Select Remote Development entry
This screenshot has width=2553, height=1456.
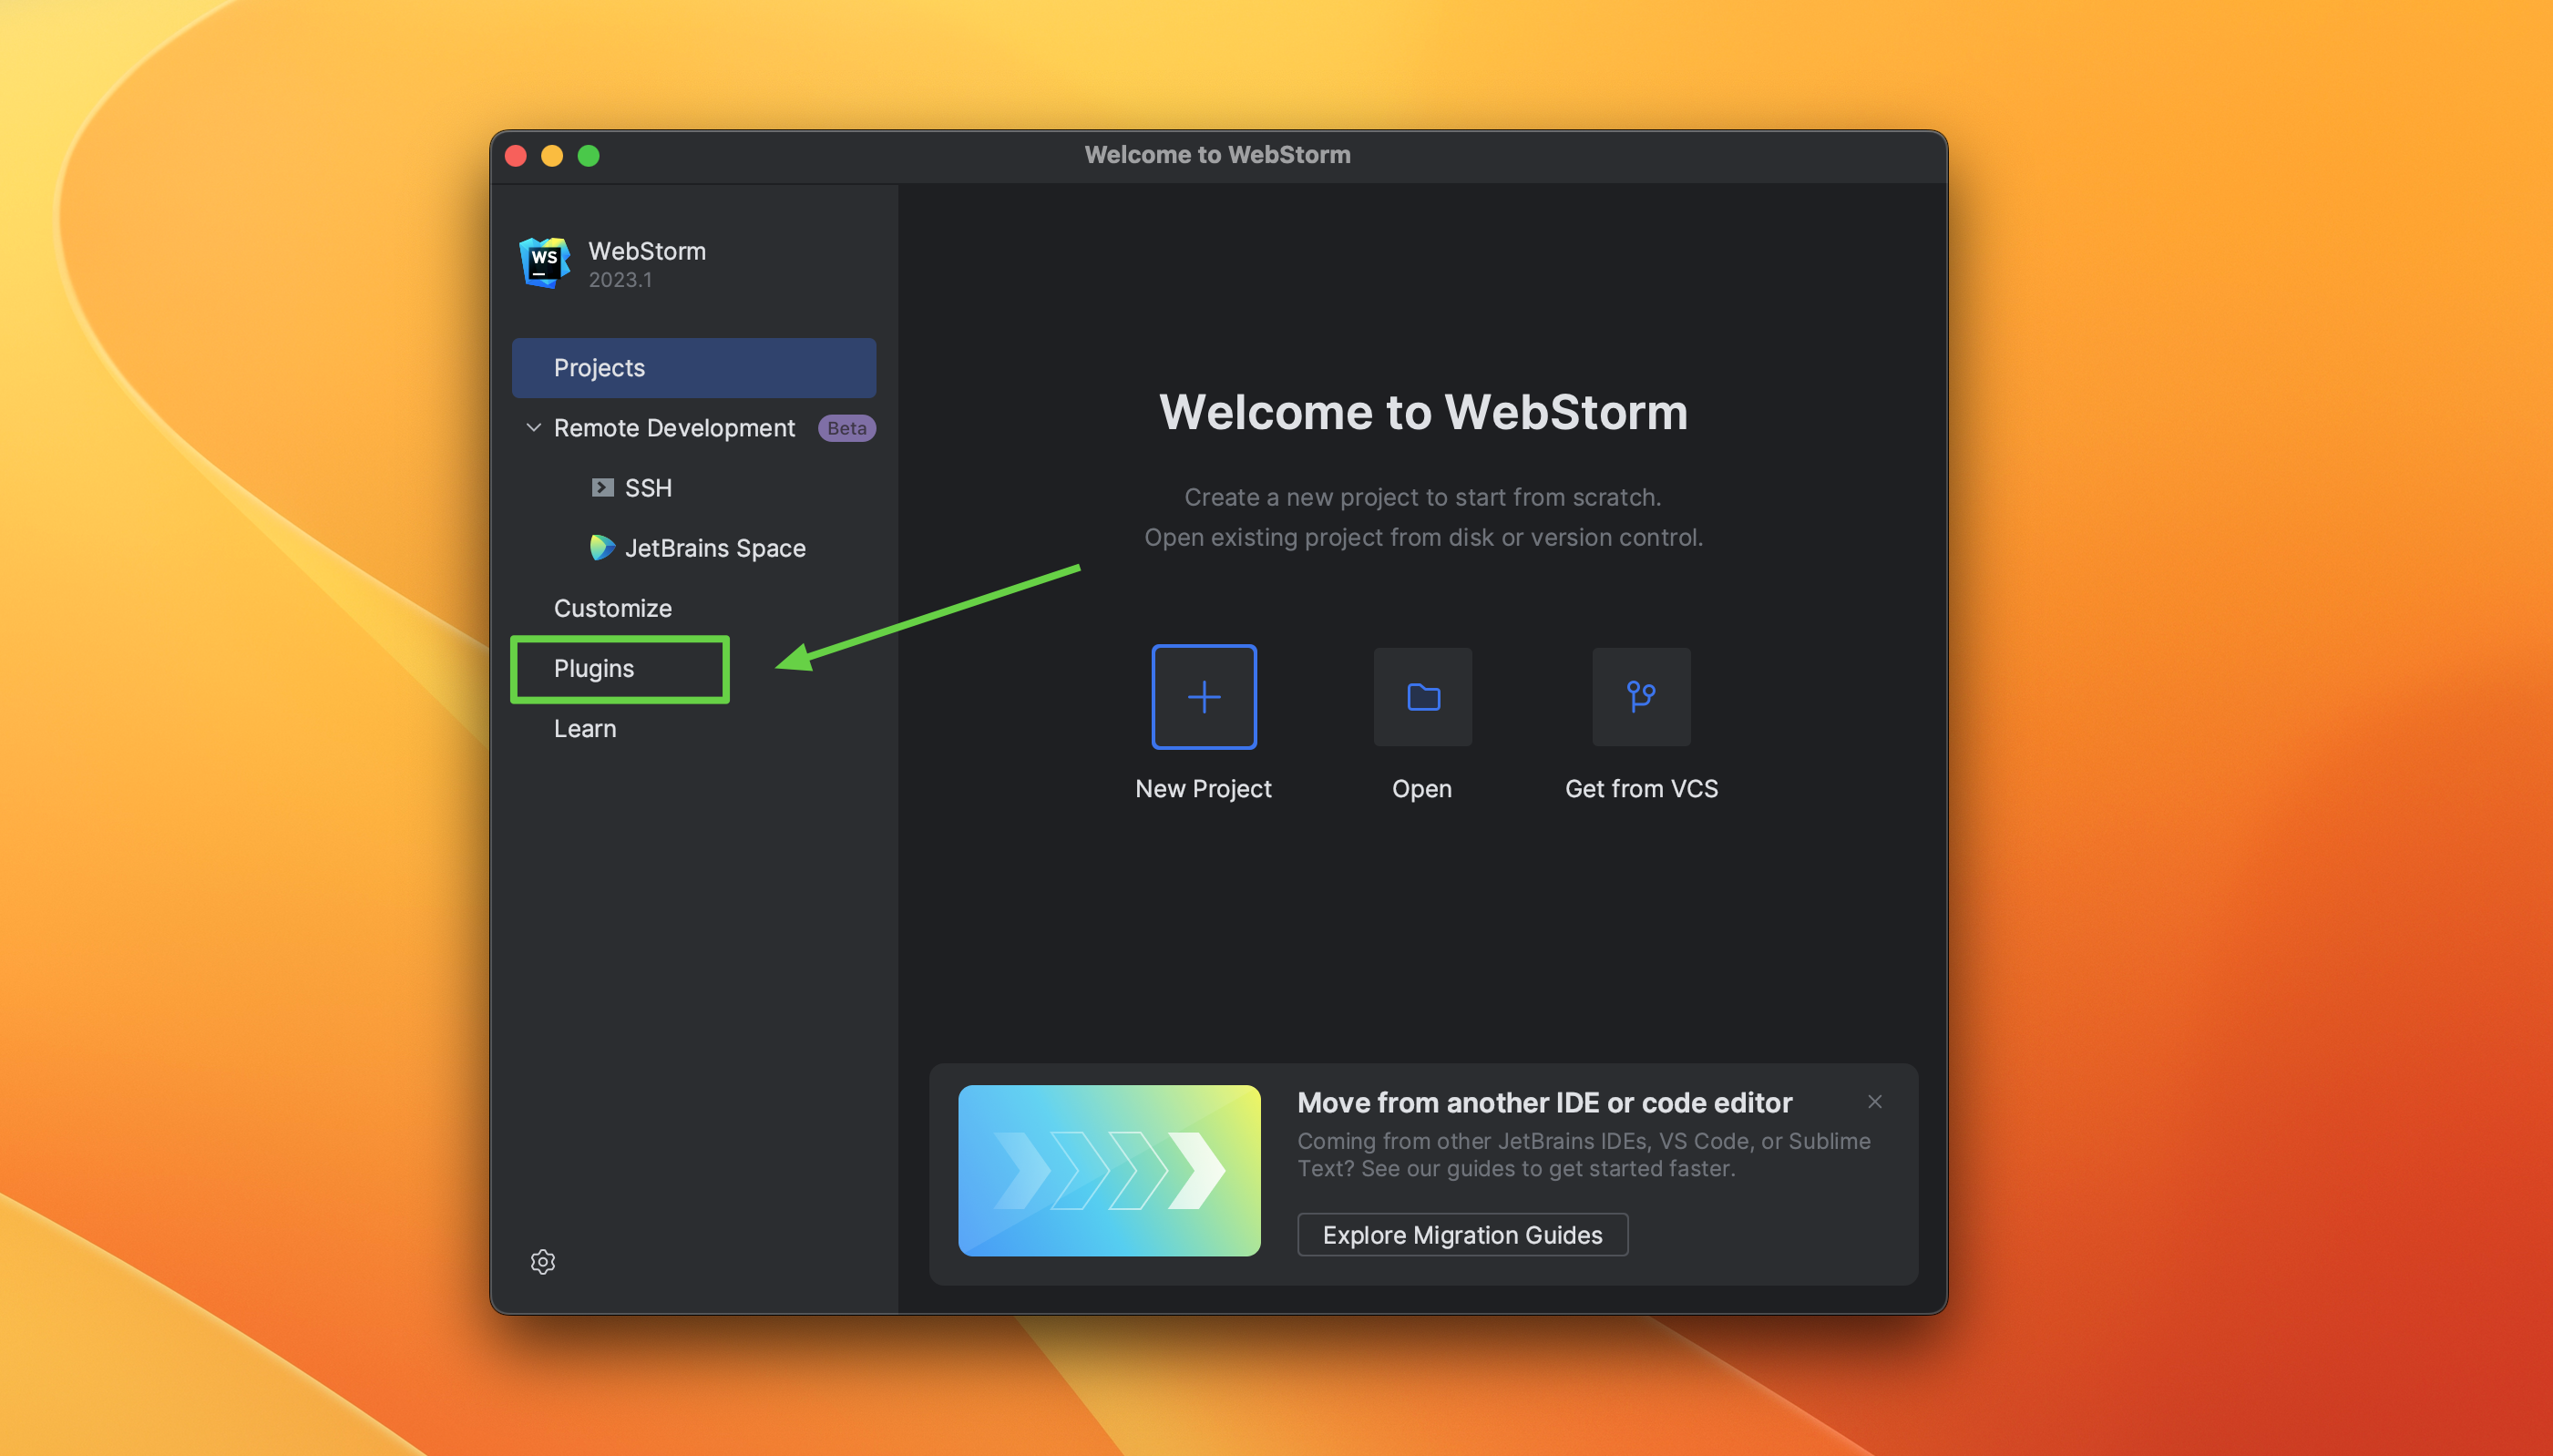(674, 428)
